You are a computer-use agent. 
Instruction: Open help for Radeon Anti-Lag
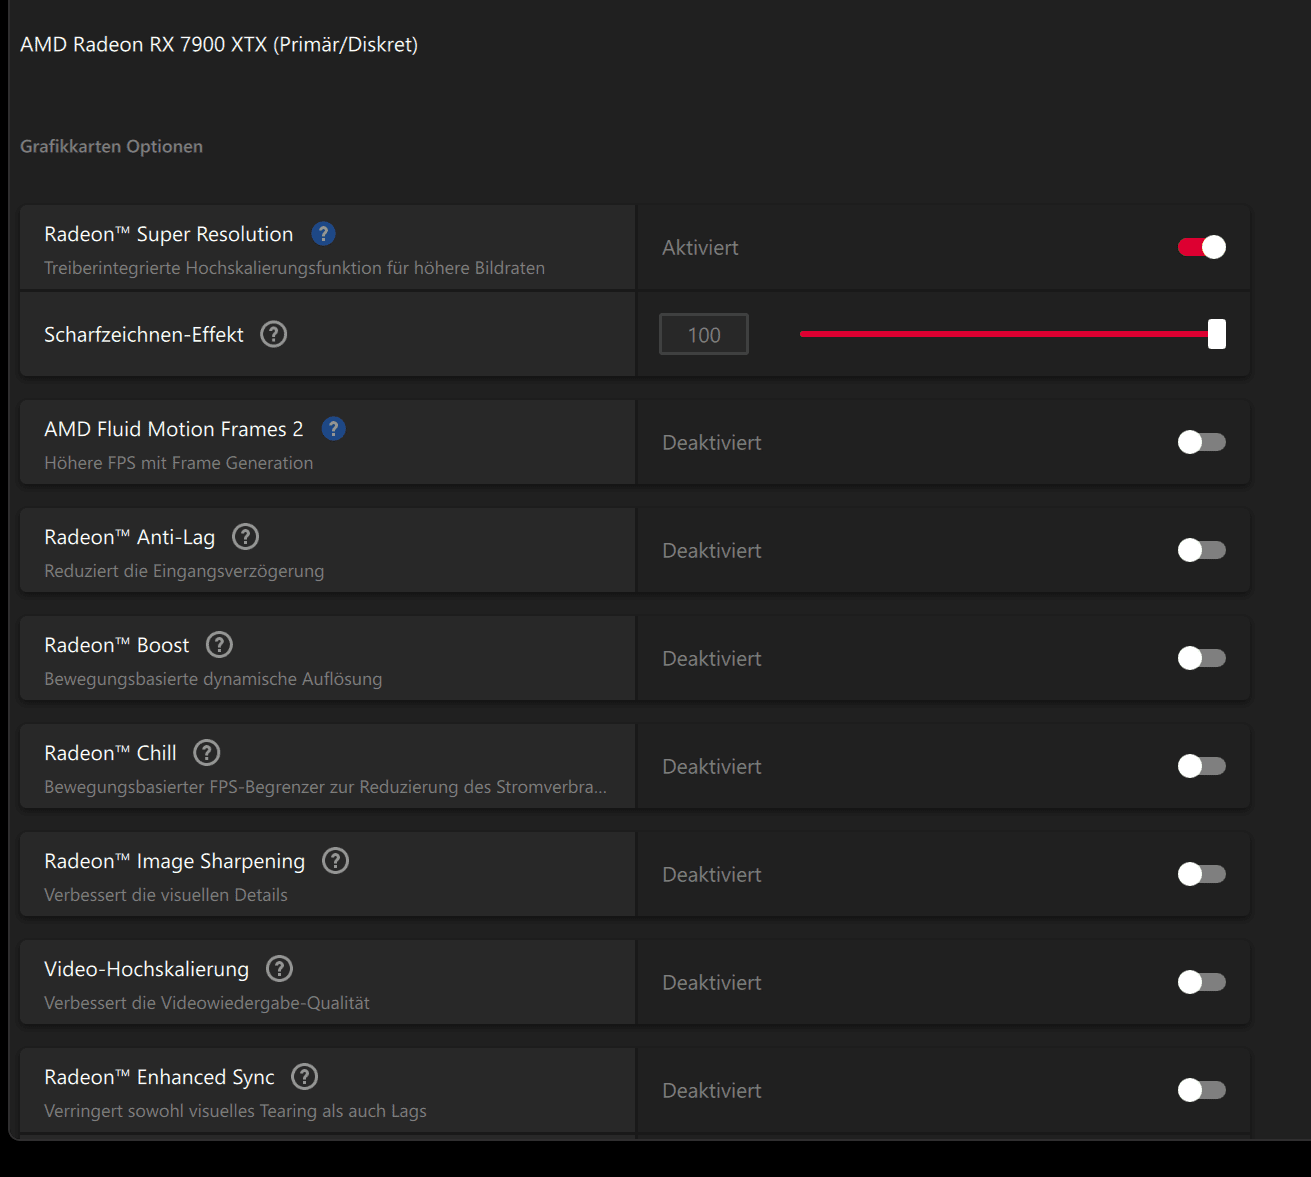(246, 537)
